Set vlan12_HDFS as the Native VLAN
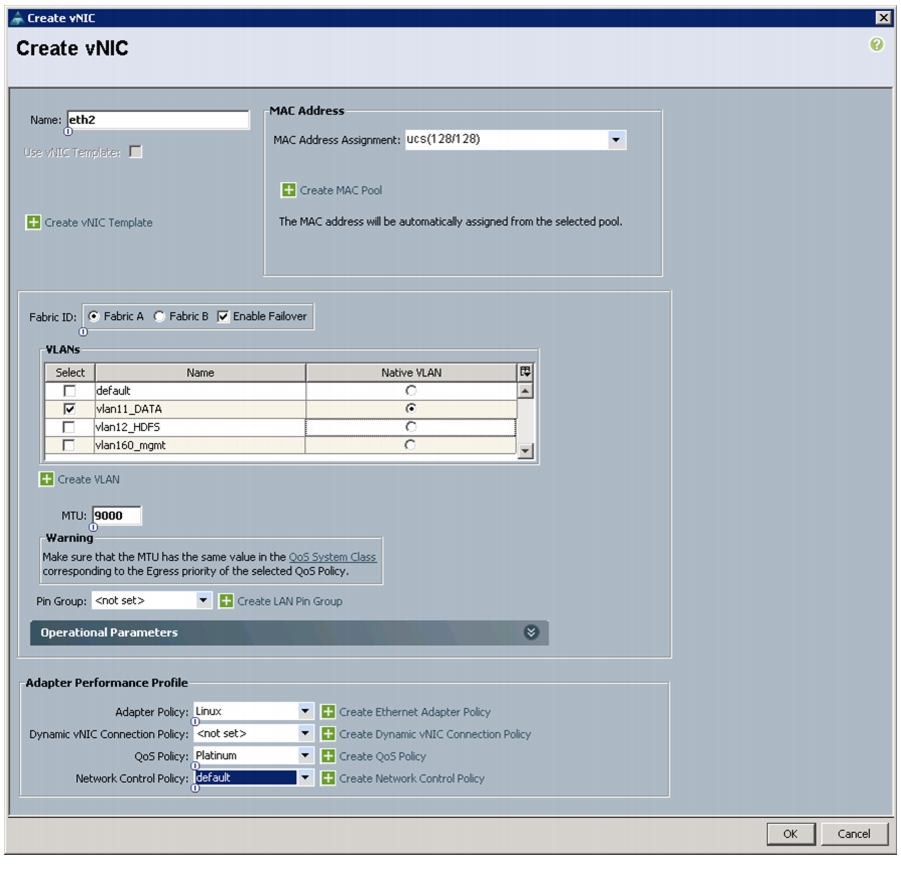Viewport: 901px width, 896px height. (x=410, y=426)
